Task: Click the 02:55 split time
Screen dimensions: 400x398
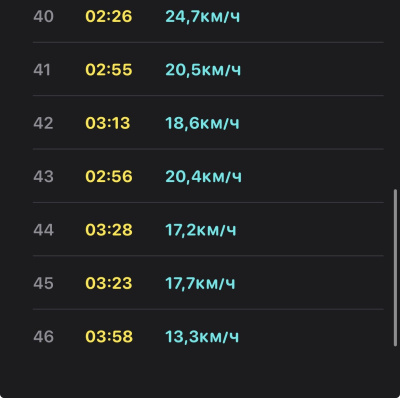Action: pyautogui.click(x=109, y=70)
